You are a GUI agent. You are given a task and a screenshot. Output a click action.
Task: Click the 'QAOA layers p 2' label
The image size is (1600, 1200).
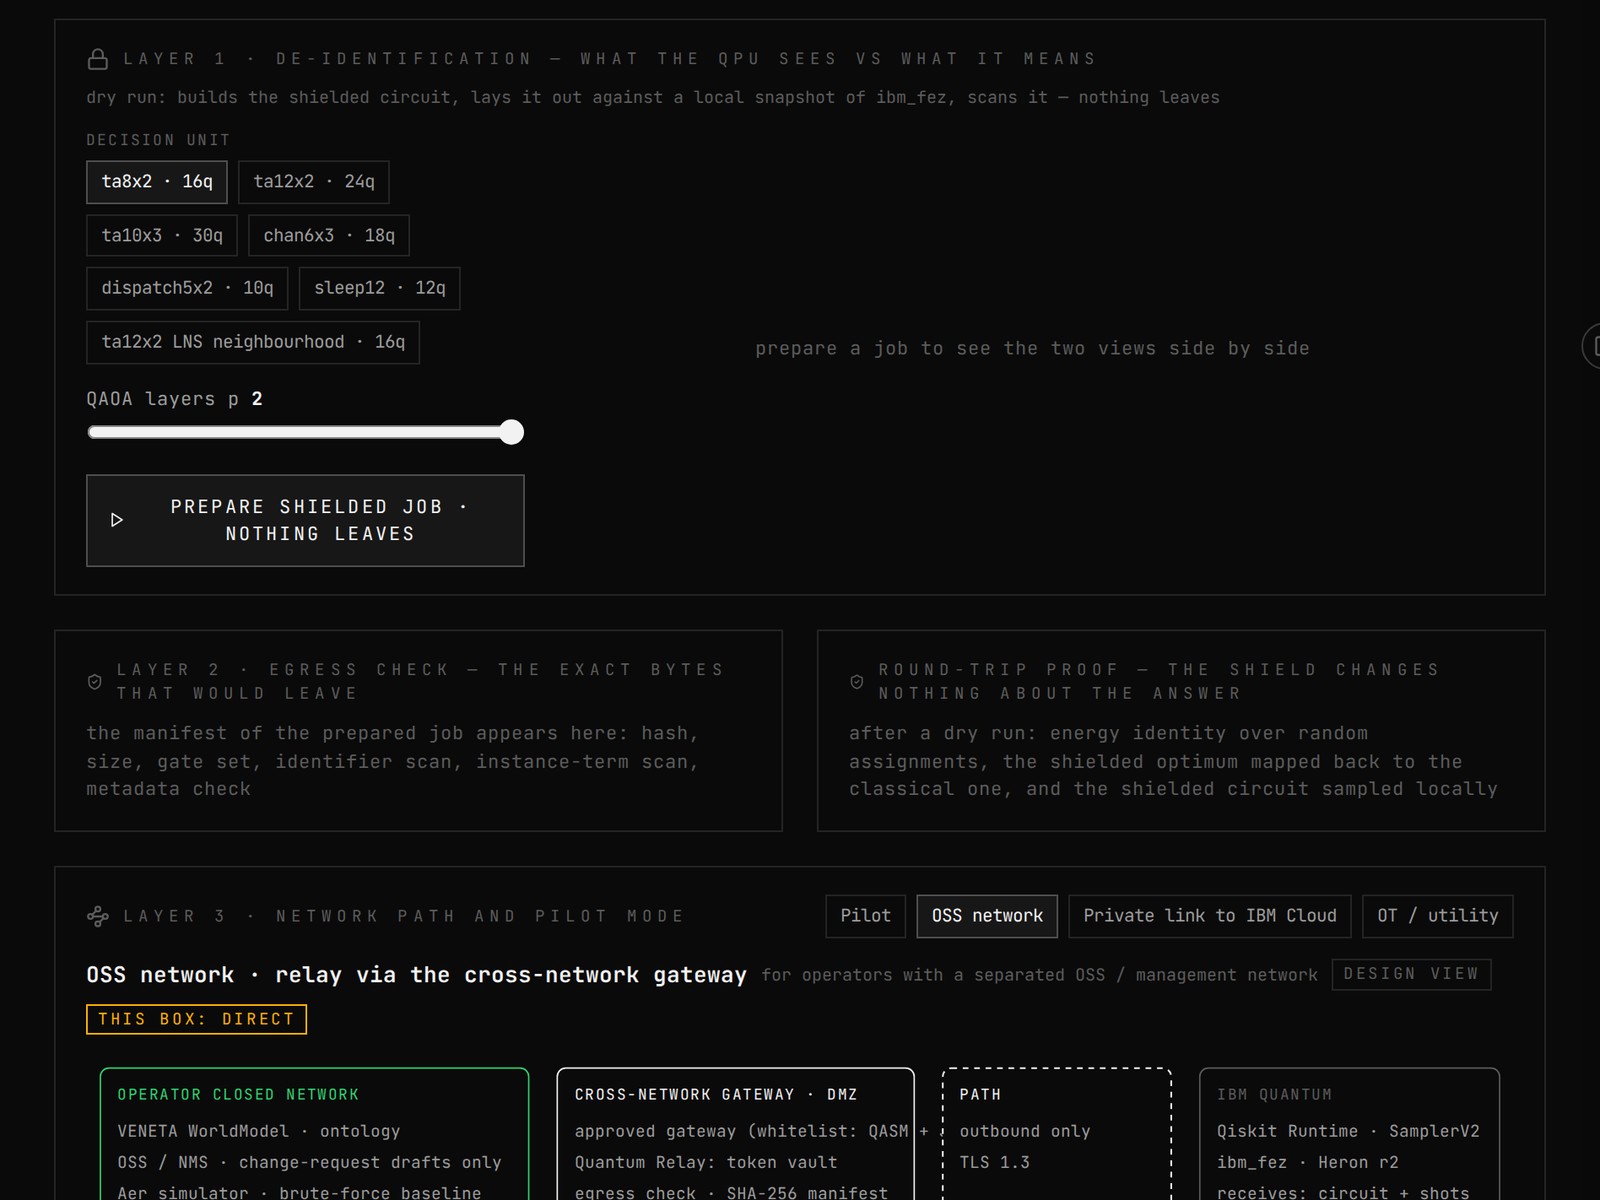tap(174, 399)
